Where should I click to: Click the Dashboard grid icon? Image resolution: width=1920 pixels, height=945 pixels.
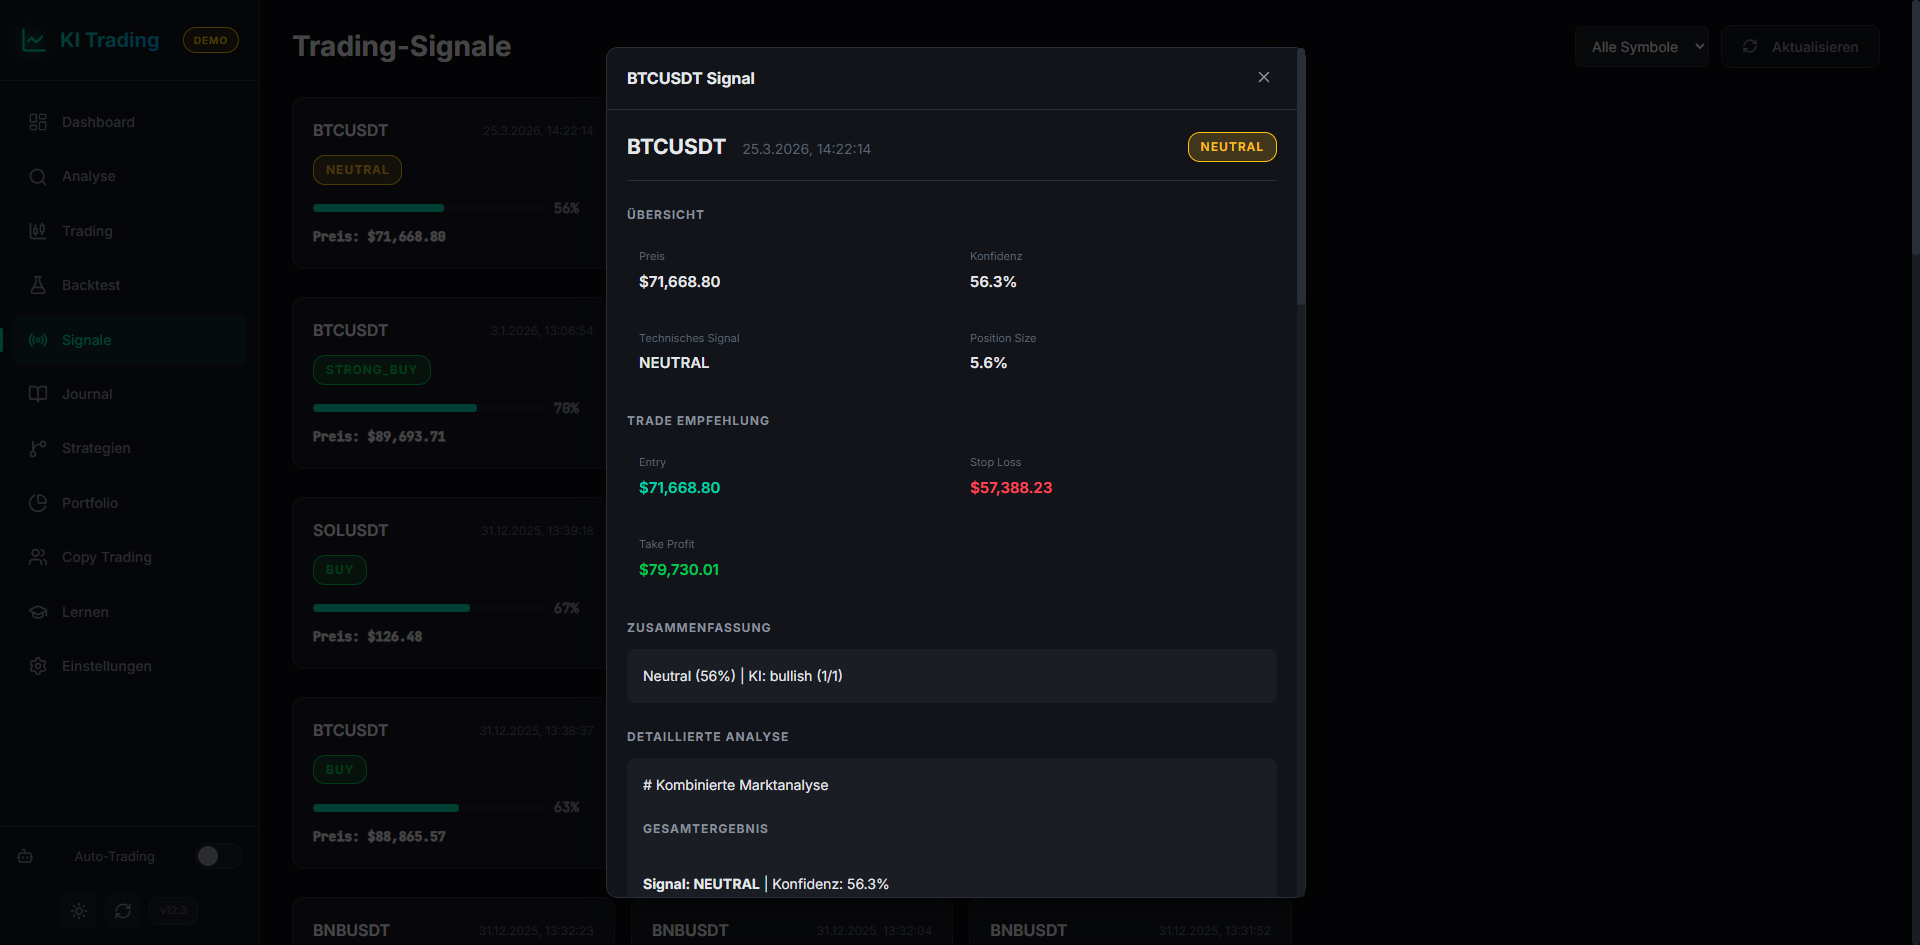click(x=38, y=122)
